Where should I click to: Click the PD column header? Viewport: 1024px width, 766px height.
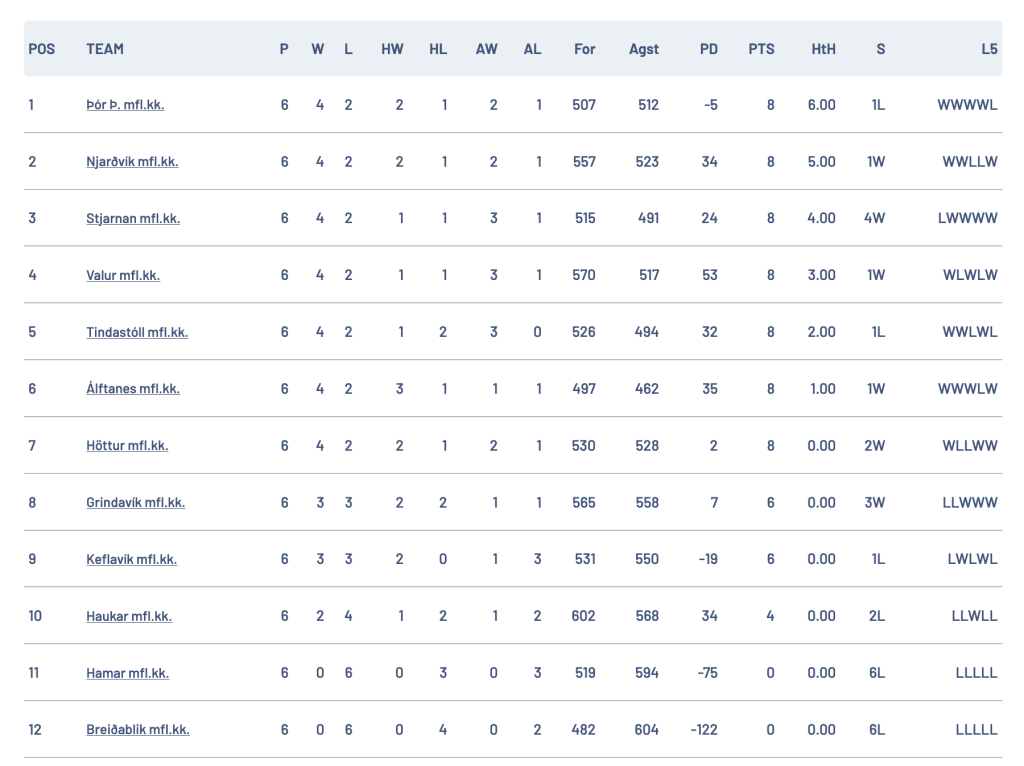pos(709,49)
